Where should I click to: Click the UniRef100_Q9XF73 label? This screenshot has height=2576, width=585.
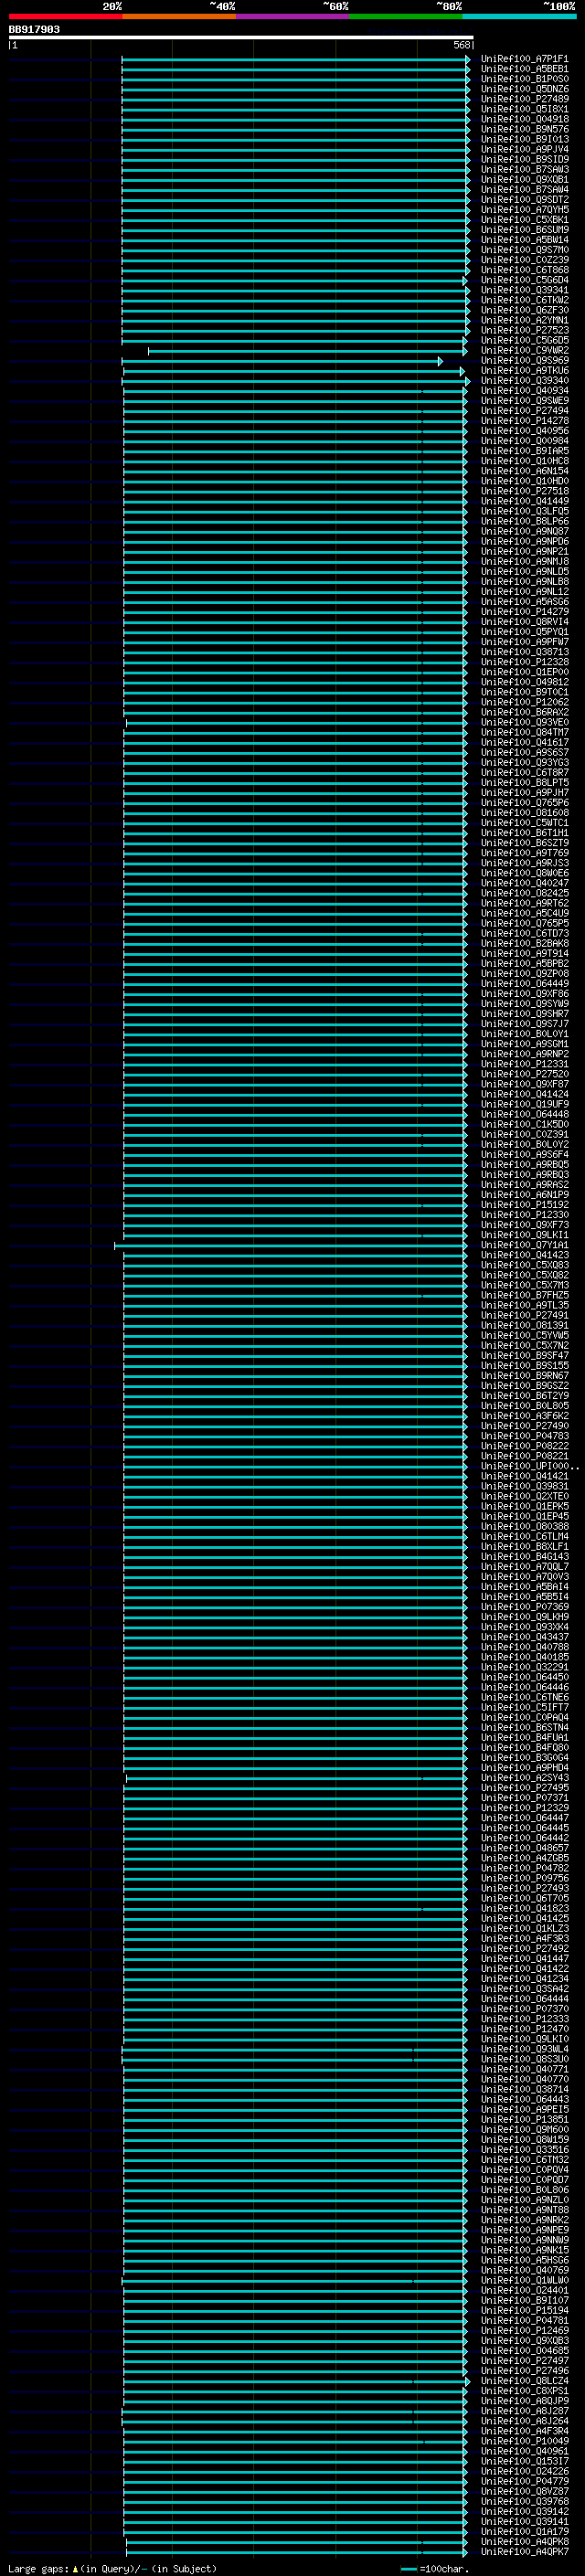524,1225
